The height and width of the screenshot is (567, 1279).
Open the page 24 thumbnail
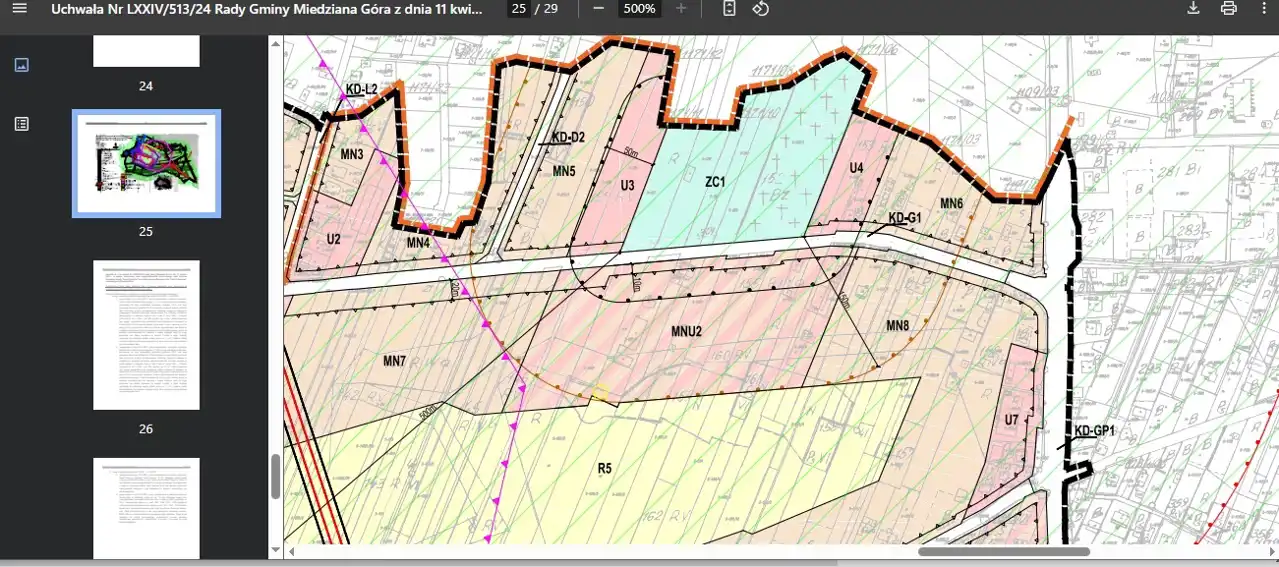(146, 51)
